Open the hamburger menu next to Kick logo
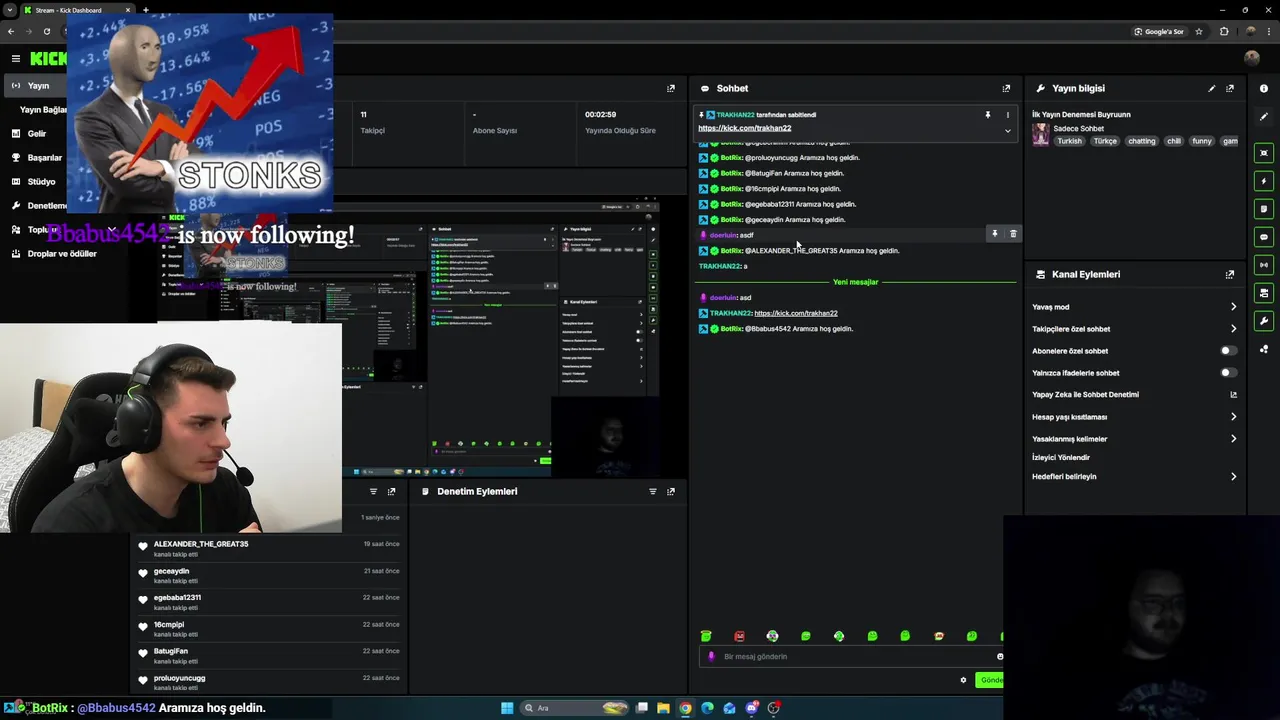Viewport: 1280px width, 720px height. click(x=15, y=59)
